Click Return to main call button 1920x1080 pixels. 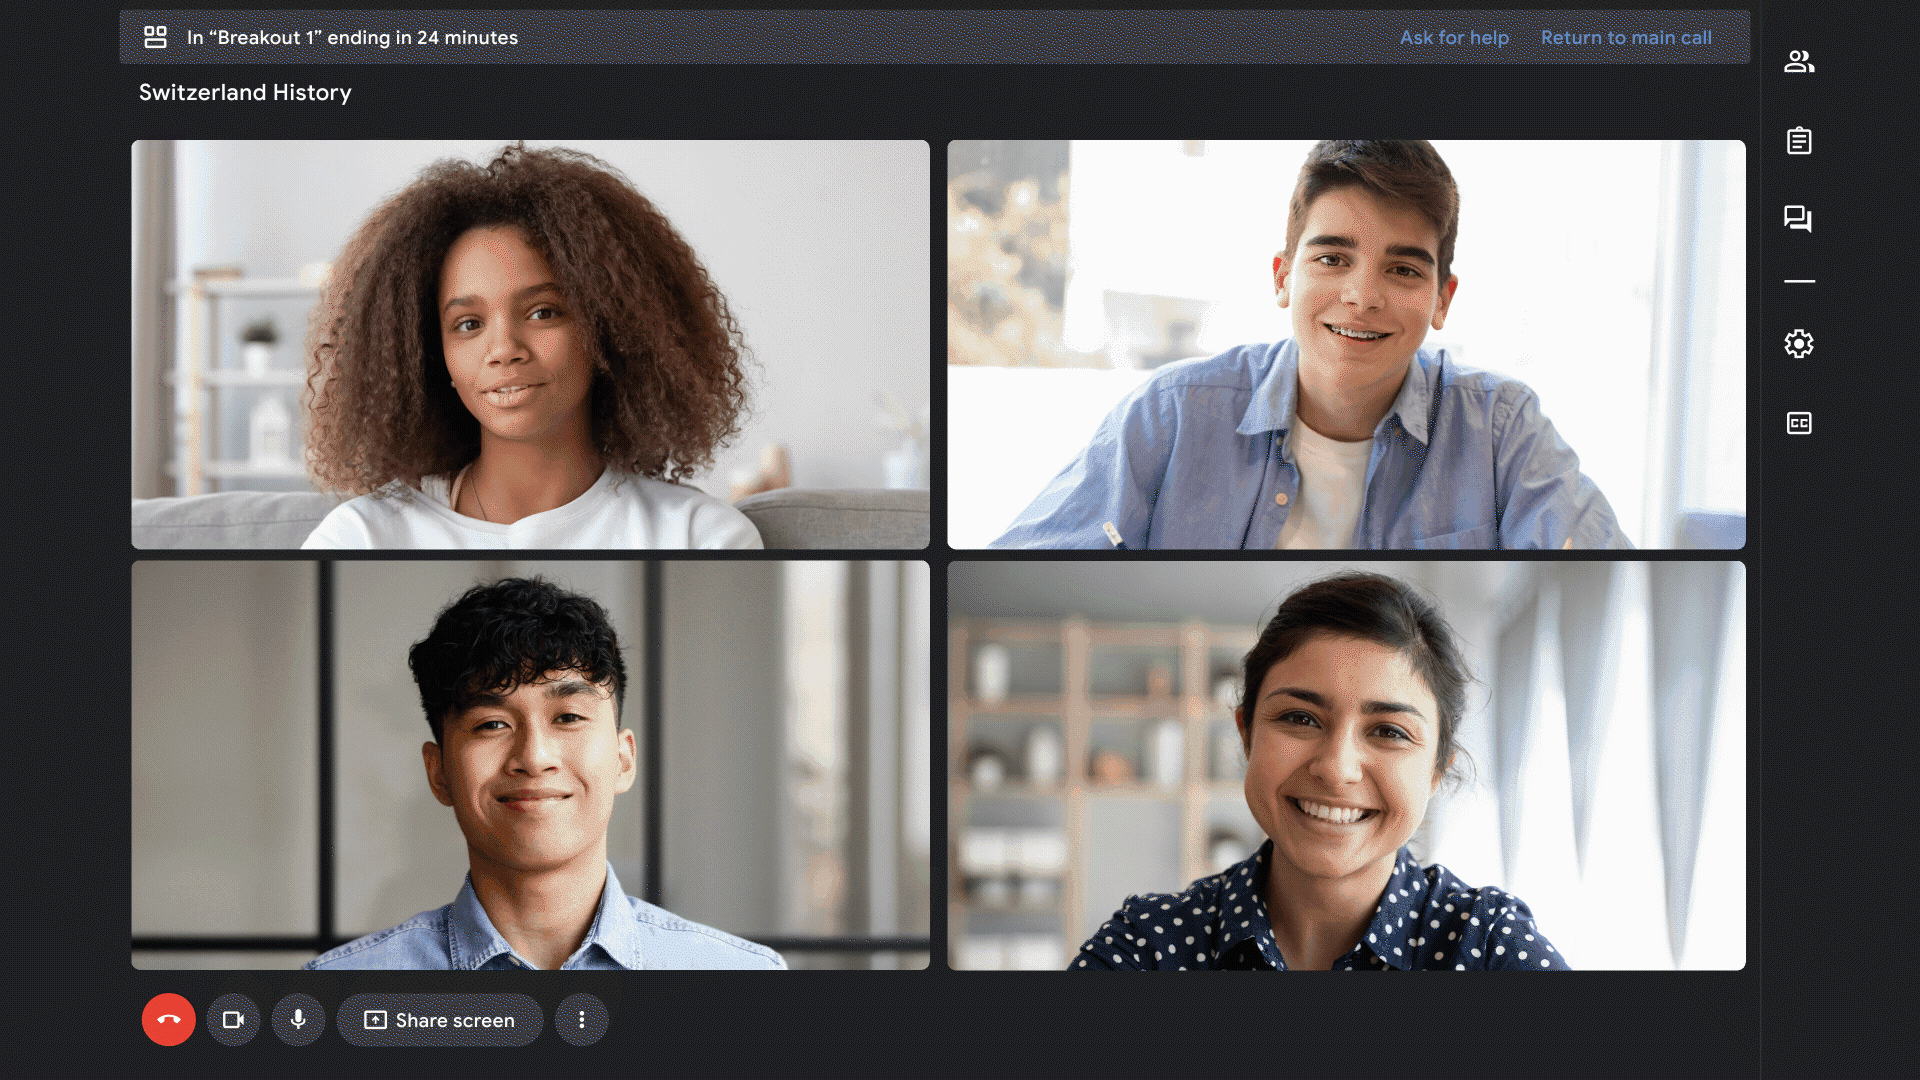coord(1627,37)
